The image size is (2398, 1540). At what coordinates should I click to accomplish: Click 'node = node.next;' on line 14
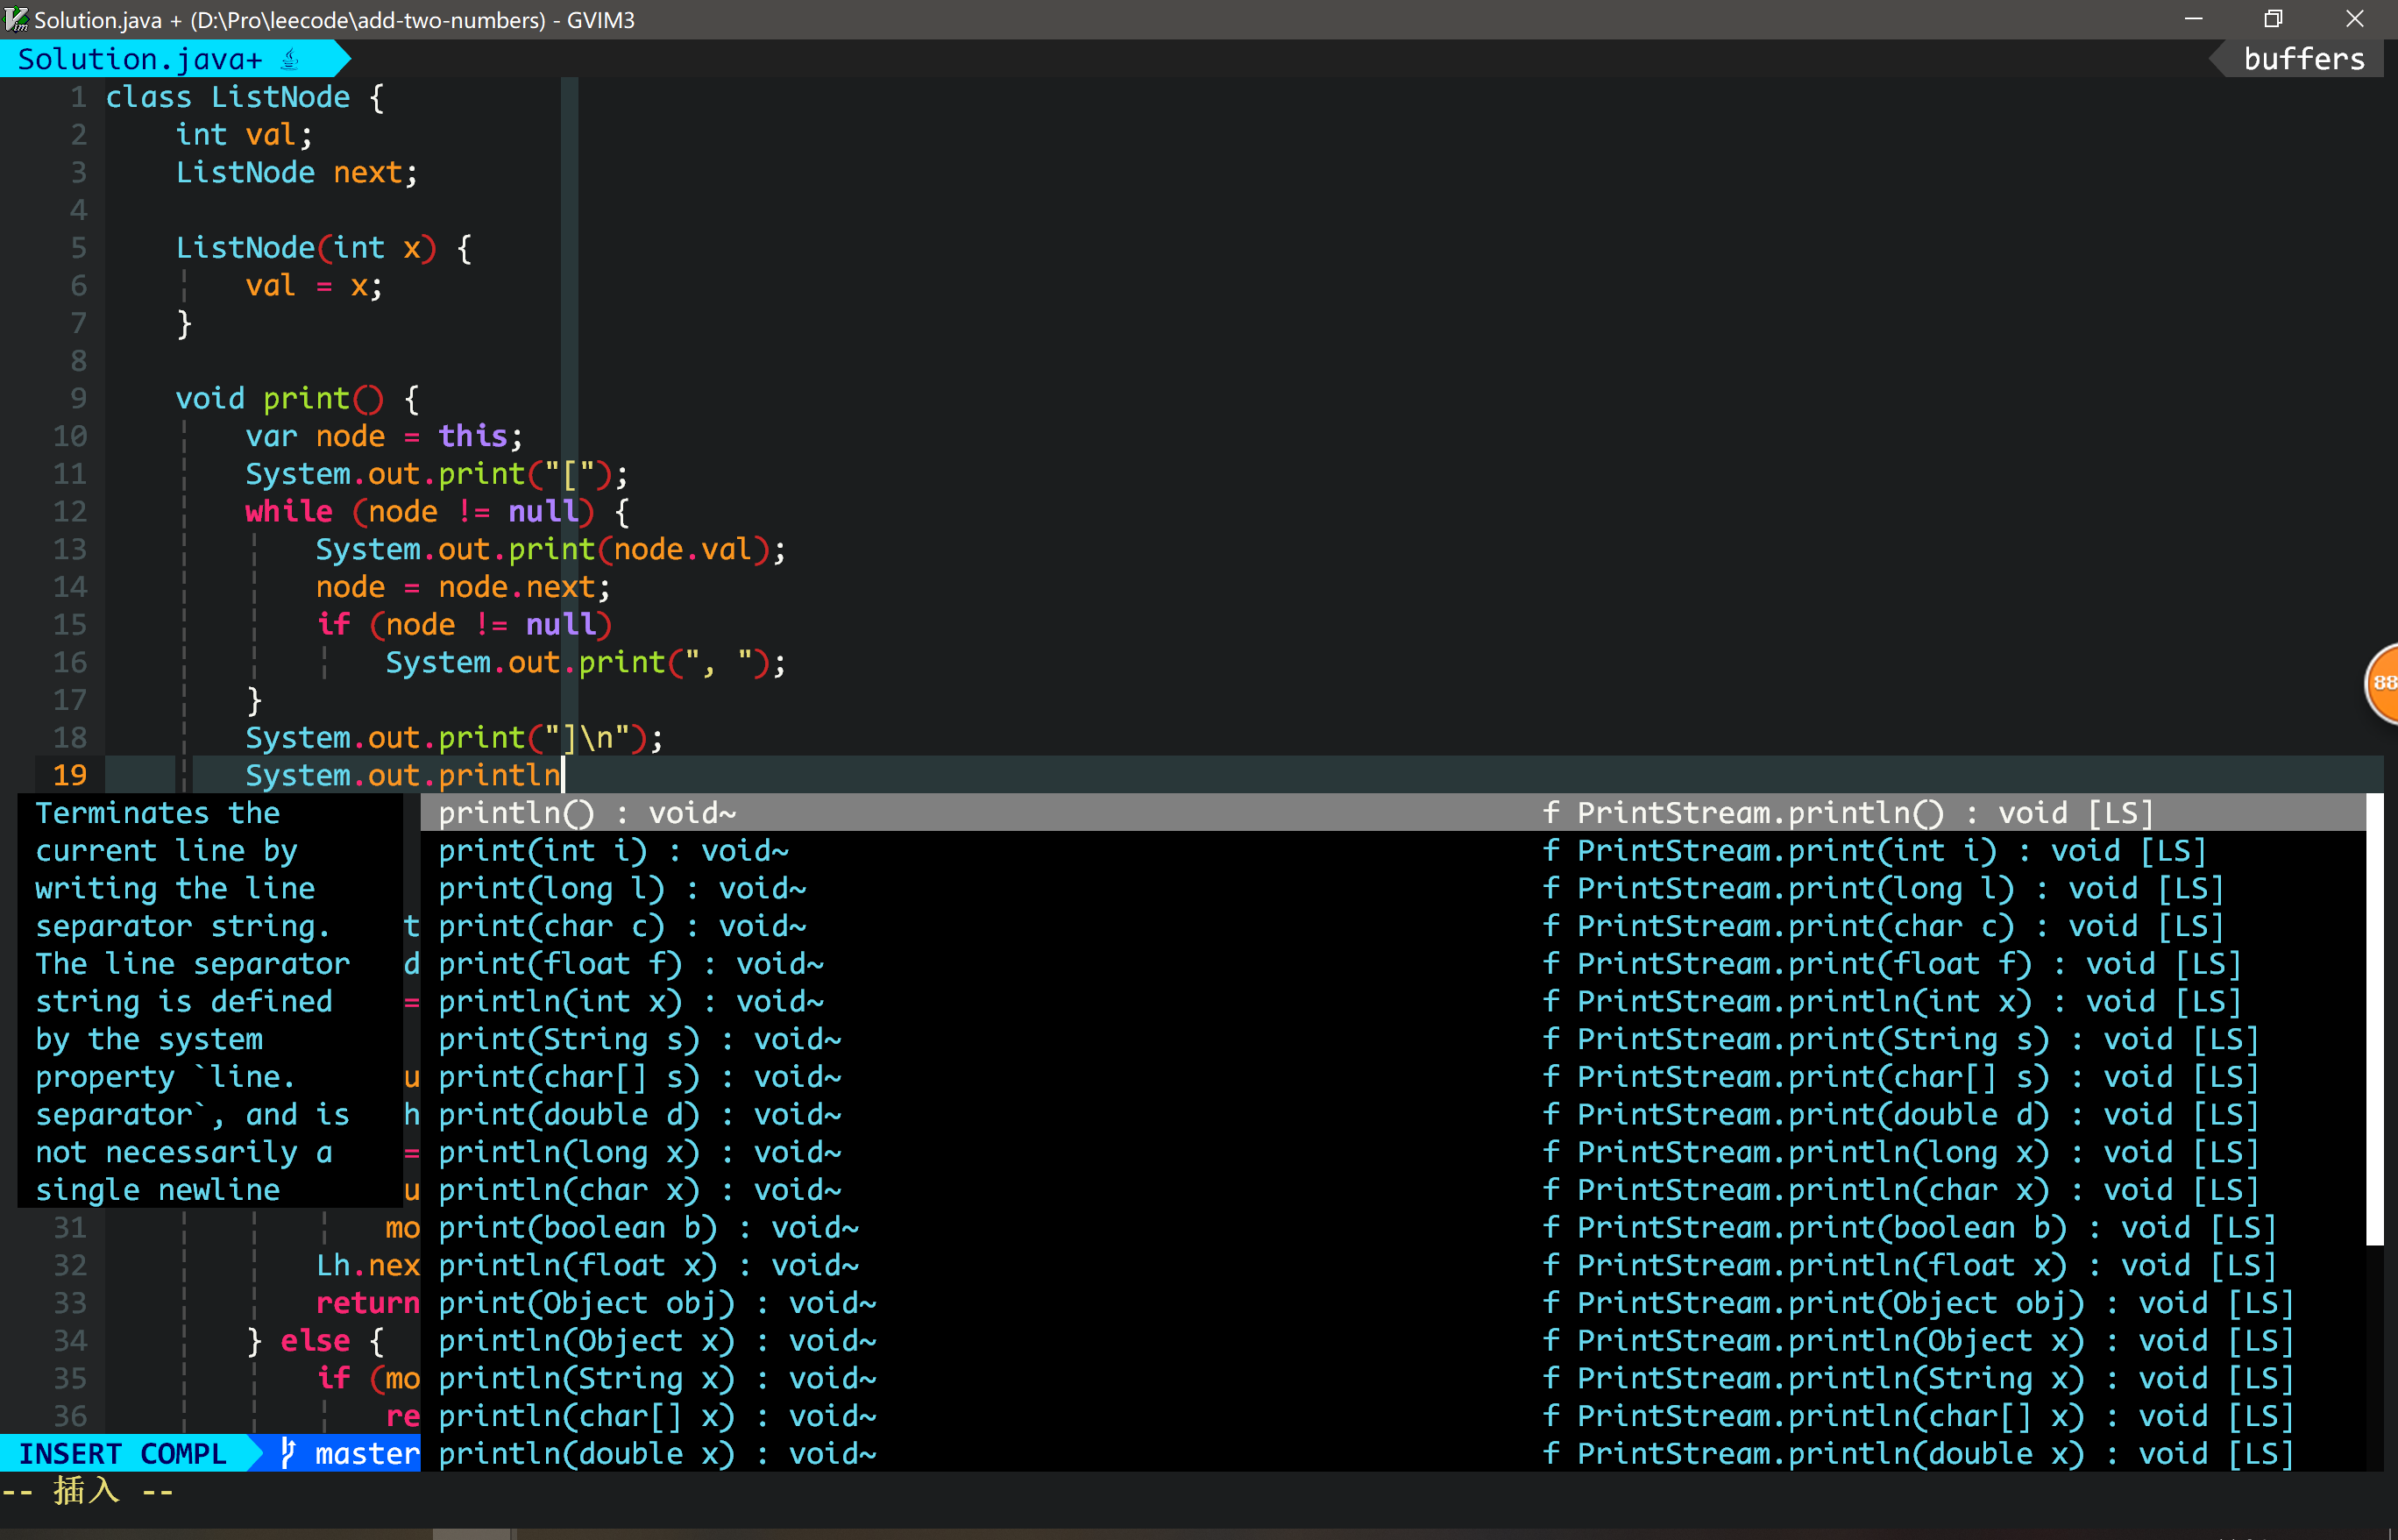463,587
